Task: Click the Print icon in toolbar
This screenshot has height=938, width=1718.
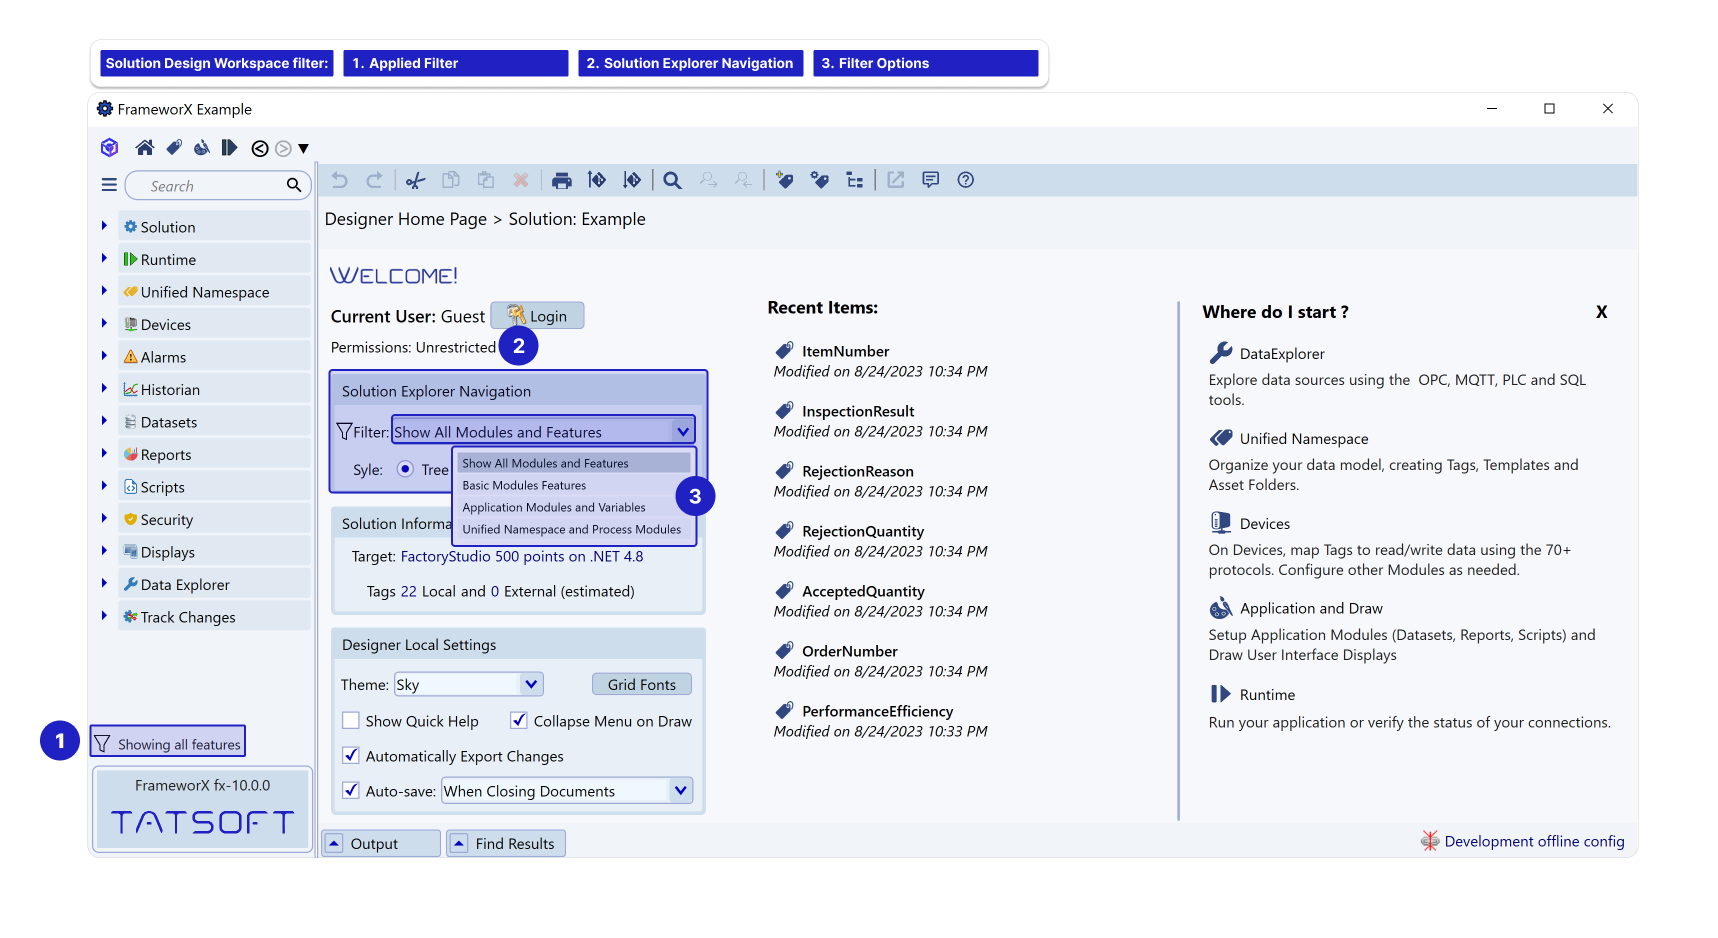Action: click(x=562, y=180)
